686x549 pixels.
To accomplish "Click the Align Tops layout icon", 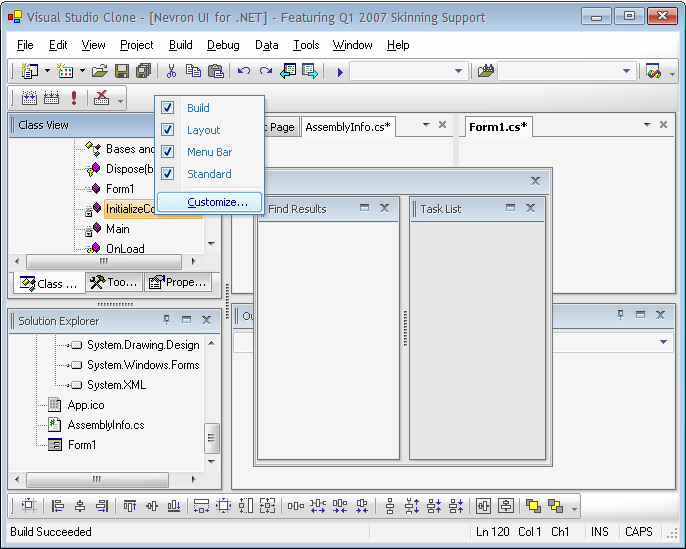I will [x=130, y=506].
